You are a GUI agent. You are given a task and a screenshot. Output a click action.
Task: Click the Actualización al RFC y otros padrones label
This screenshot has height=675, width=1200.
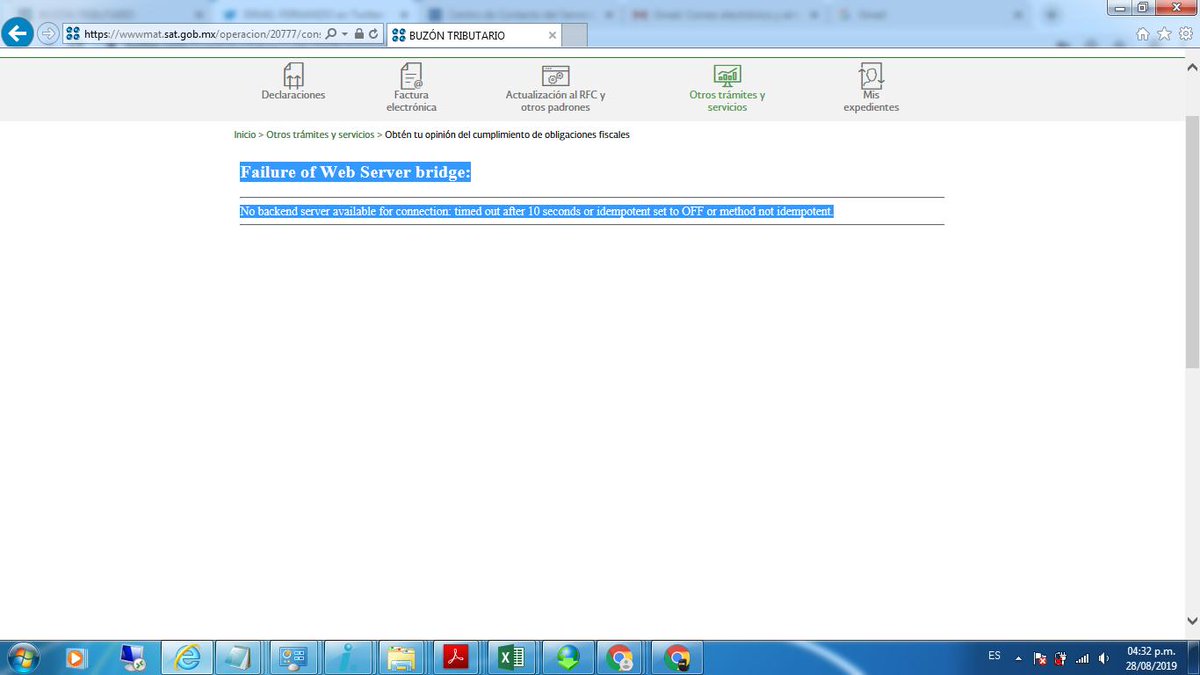(x=555, y=101)
